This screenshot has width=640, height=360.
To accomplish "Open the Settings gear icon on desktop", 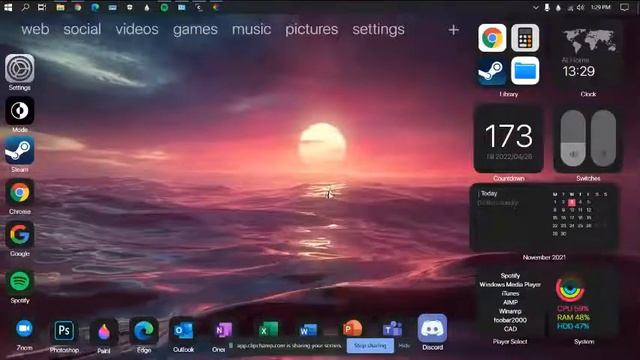I will click(x=20, y=68).
